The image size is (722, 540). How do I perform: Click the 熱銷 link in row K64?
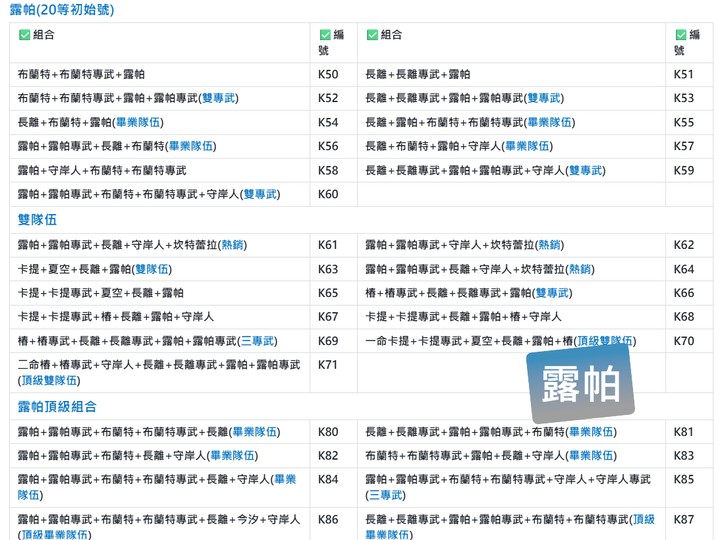pyautogui.click(x=580, y=269)
